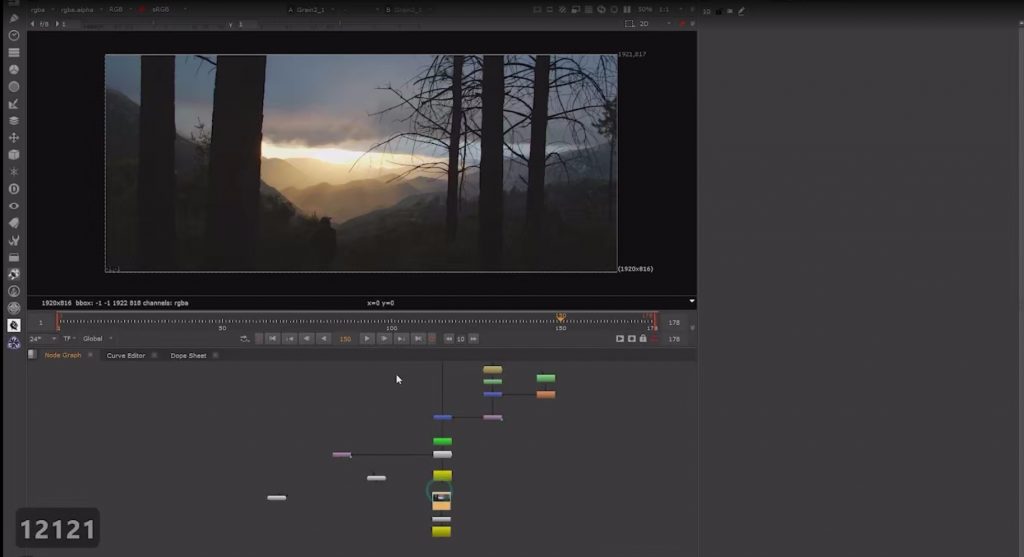Image resolution: width=1024 pixels, height=557 pixels.
Task: Open the rgba channel set dropdown
Action: pos(43,10)
